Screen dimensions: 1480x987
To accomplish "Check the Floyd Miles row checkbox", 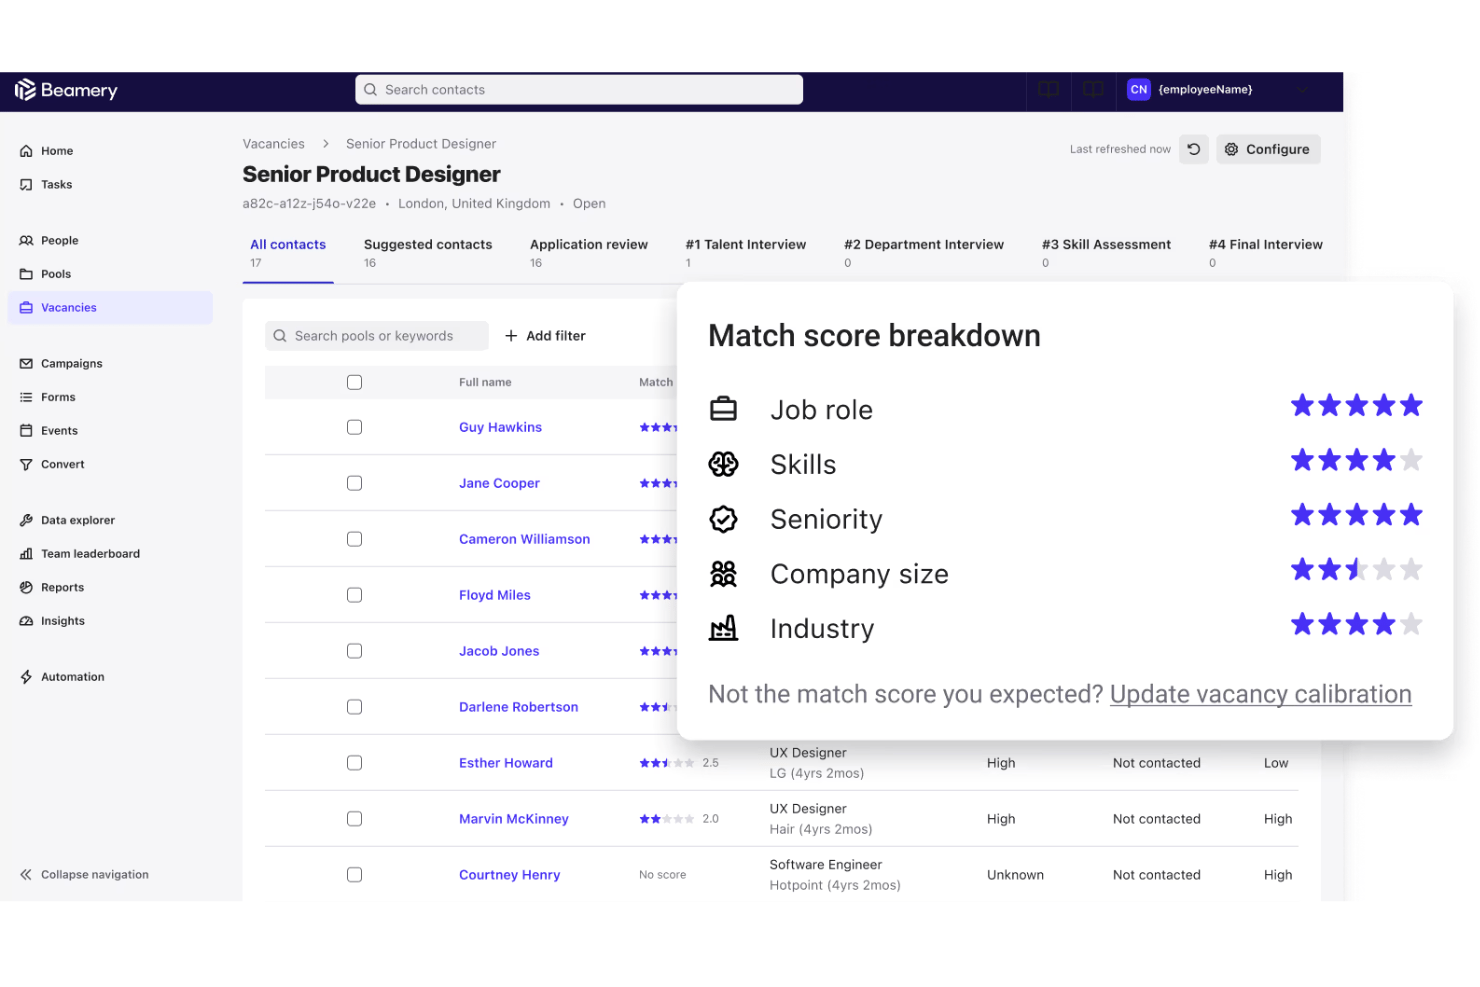I will coord(354,596).
